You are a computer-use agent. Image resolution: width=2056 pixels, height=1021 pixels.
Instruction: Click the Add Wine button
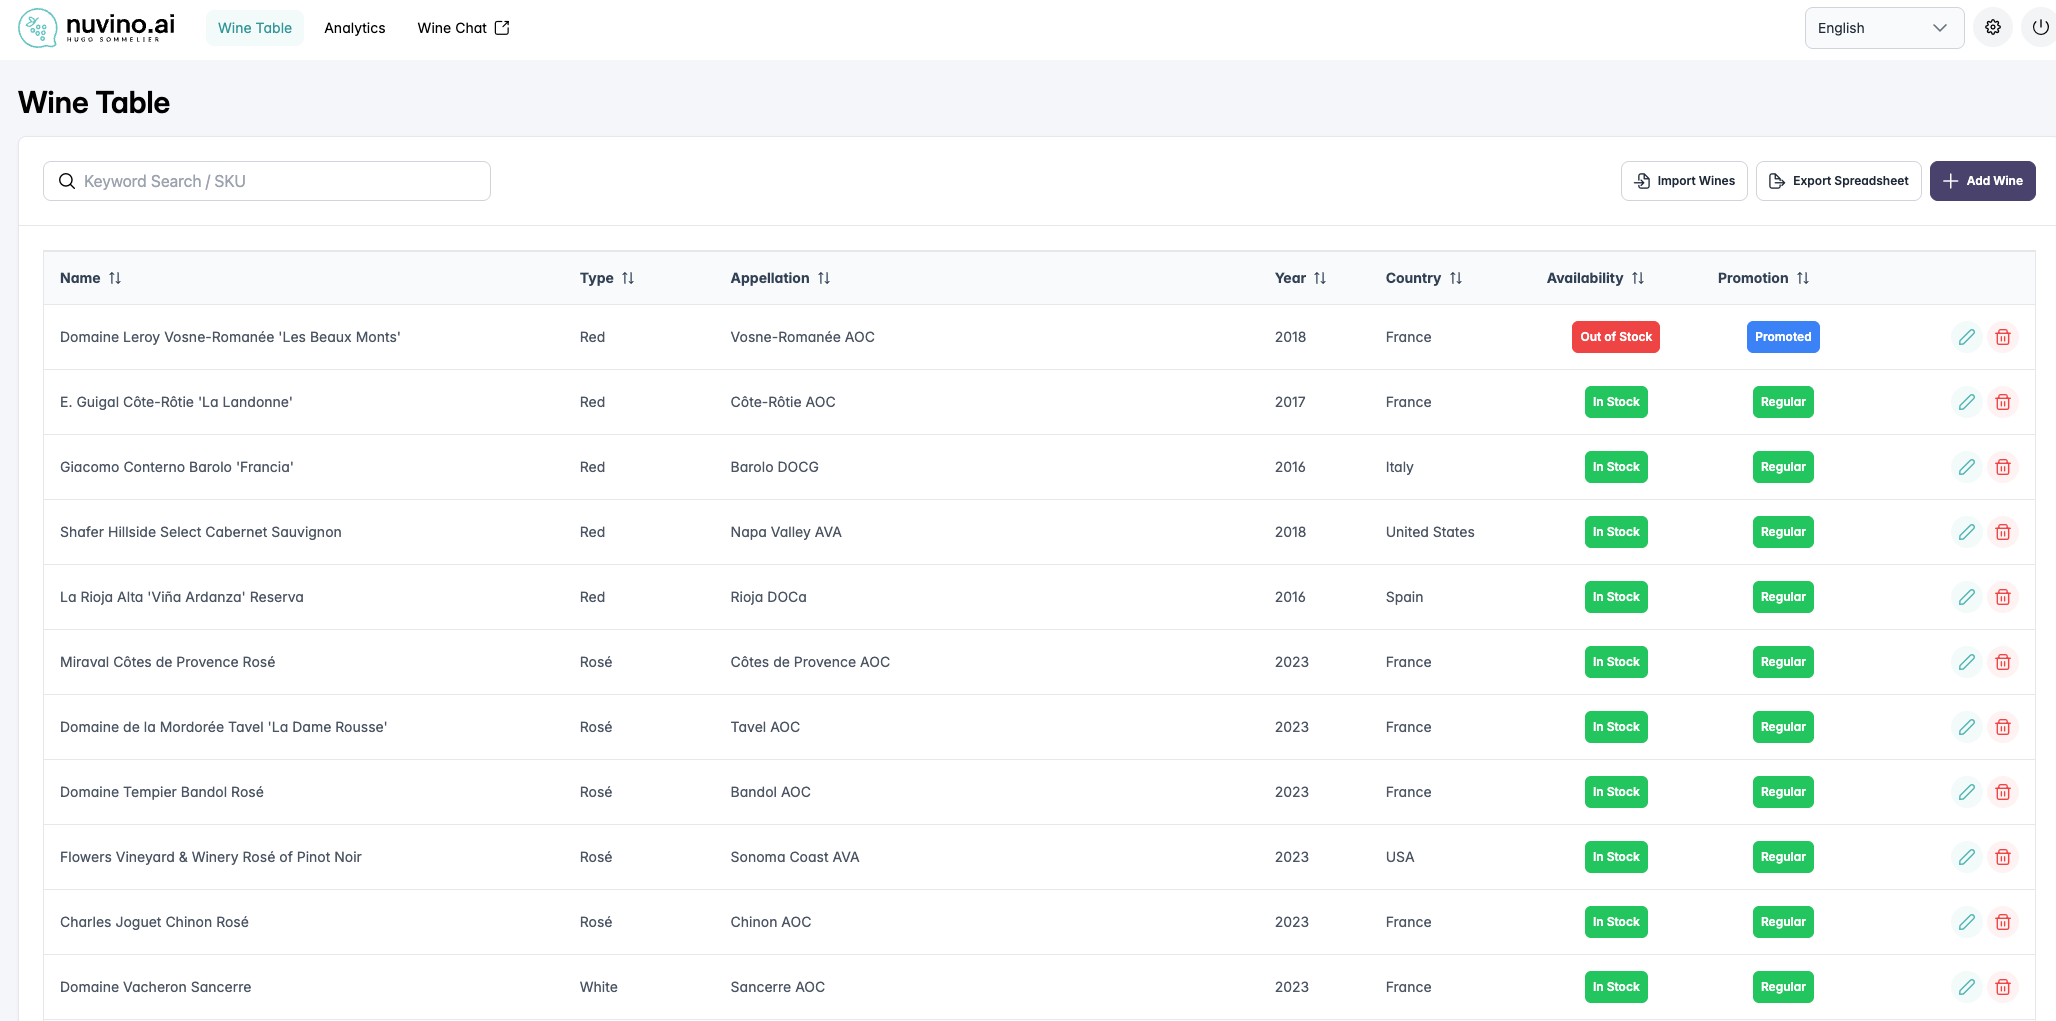(1982, 181)
